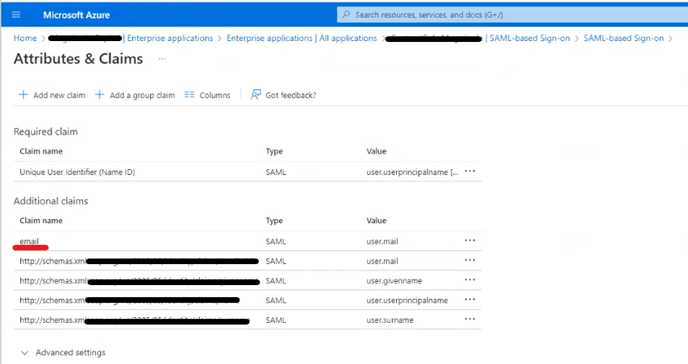The image size is (688, 364).
Task: Click Advanced settings label
Action: point(71,353)
